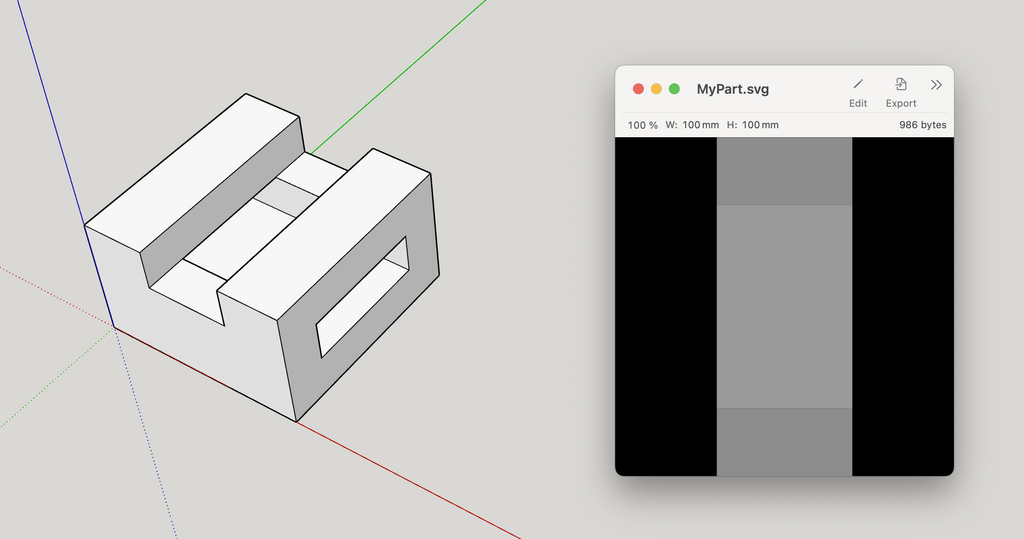Click the darker gray top band in preview
The image size is (1024, 539).
click(x=784, y=171)
